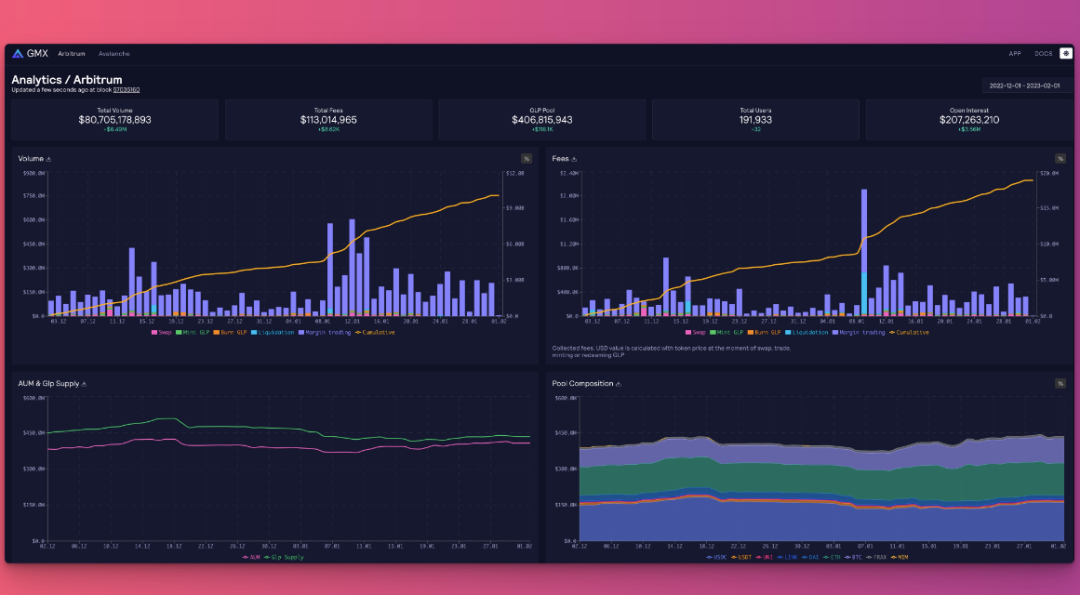Click the Volume chart title
This screenshot has width=1080, height=595.
pos(30,159)
